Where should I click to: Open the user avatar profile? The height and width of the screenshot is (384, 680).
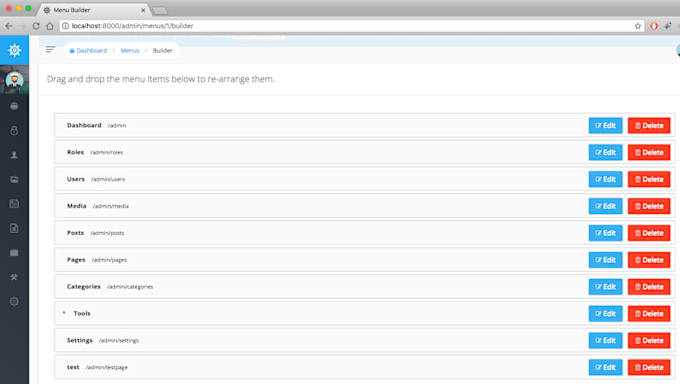(14, 80)
